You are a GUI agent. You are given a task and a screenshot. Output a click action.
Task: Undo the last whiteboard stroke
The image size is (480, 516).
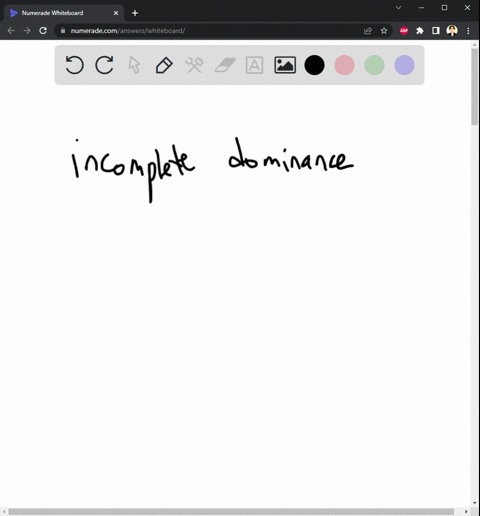(x=74, y=65)
